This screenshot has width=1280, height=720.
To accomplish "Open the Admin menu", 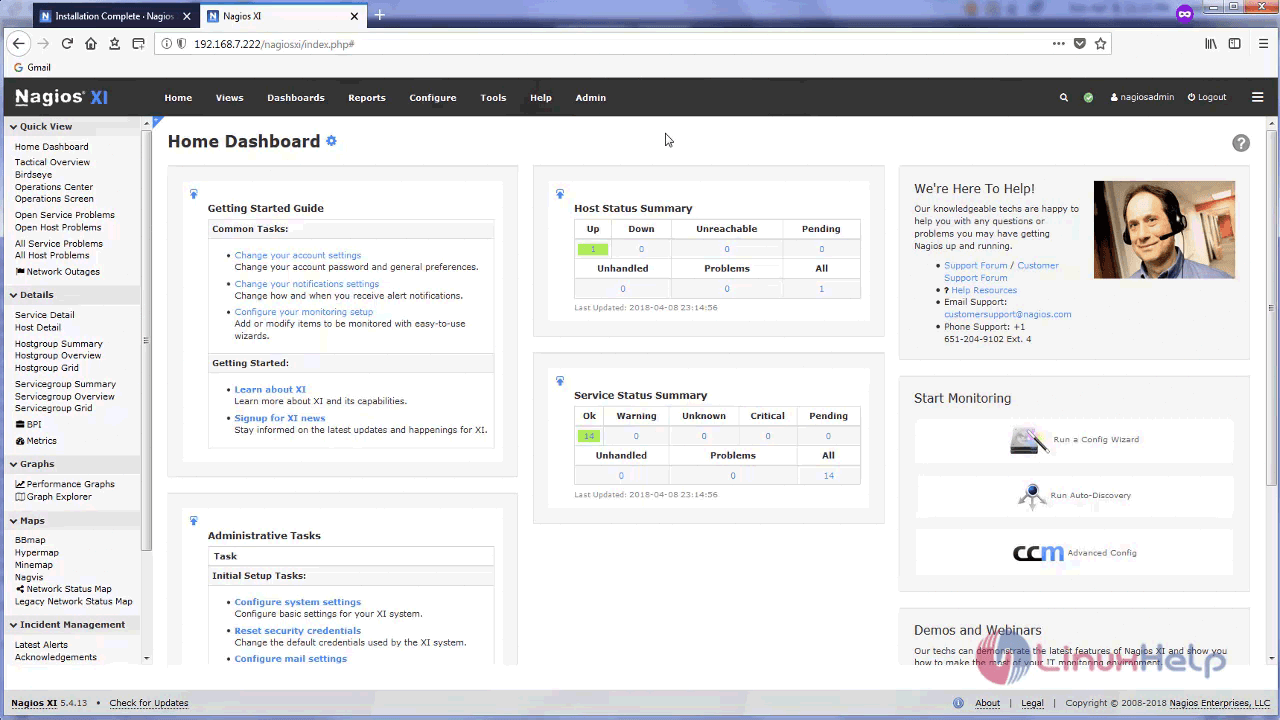I will [x=591, y=98].
